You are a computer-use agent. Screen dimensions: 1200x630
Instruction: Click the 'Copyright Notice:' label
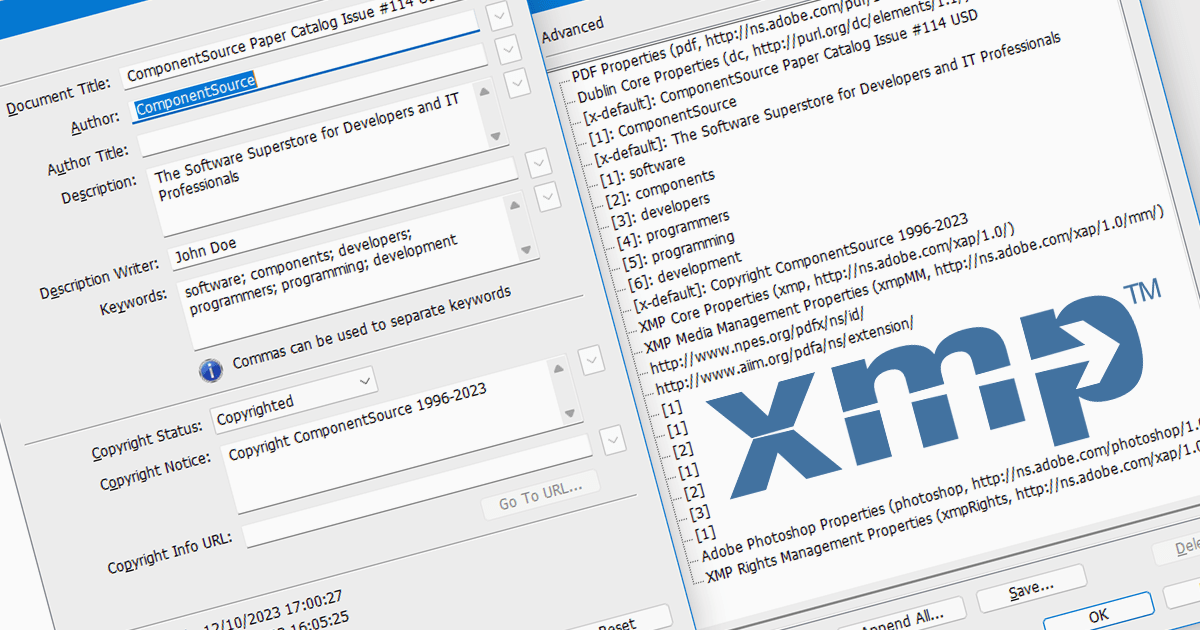coord(156,470)
